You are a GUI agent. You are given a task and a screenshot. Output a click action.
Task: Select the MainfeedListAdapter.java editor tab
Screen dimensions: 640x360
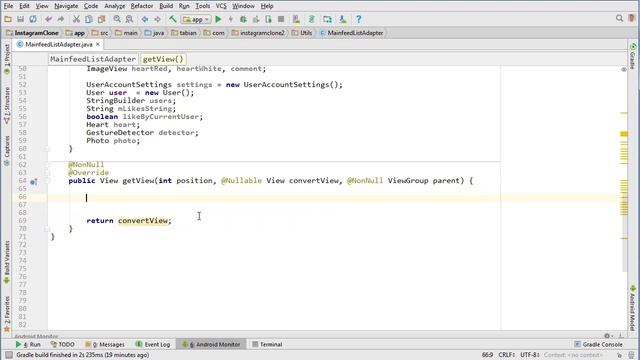pos(59,44)
